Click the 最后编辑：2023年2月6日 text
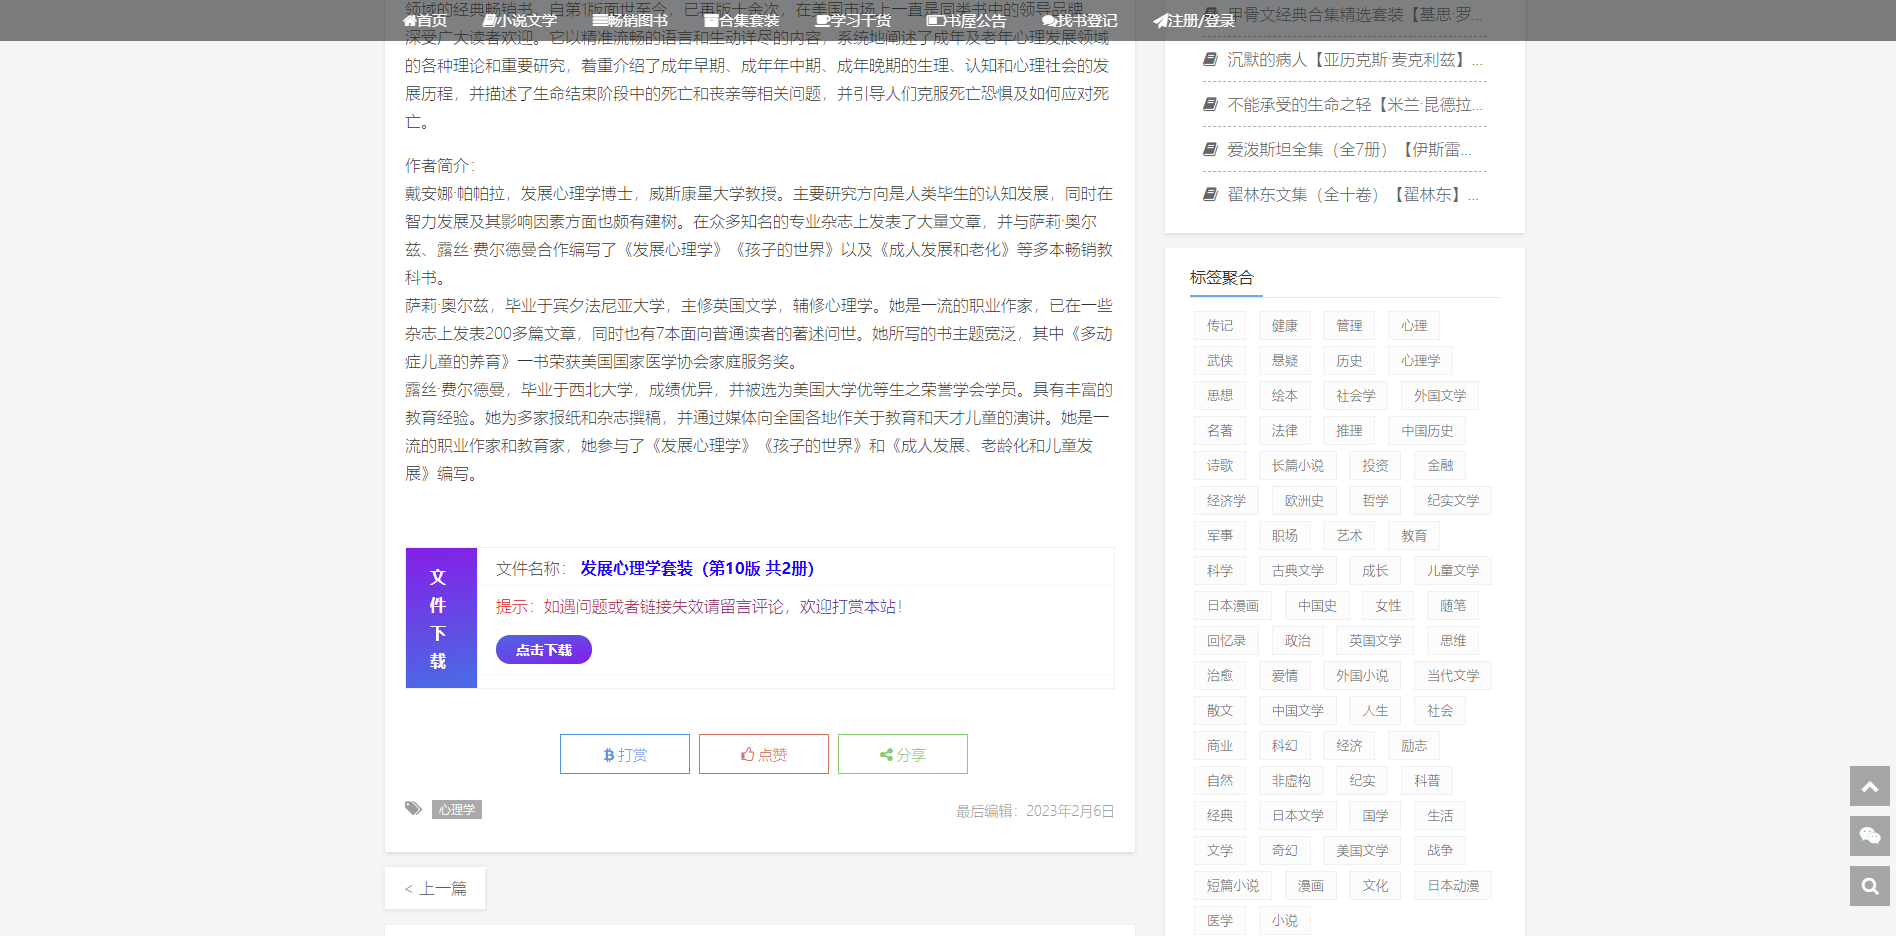1896x936 pixels. click(1035, 811)
